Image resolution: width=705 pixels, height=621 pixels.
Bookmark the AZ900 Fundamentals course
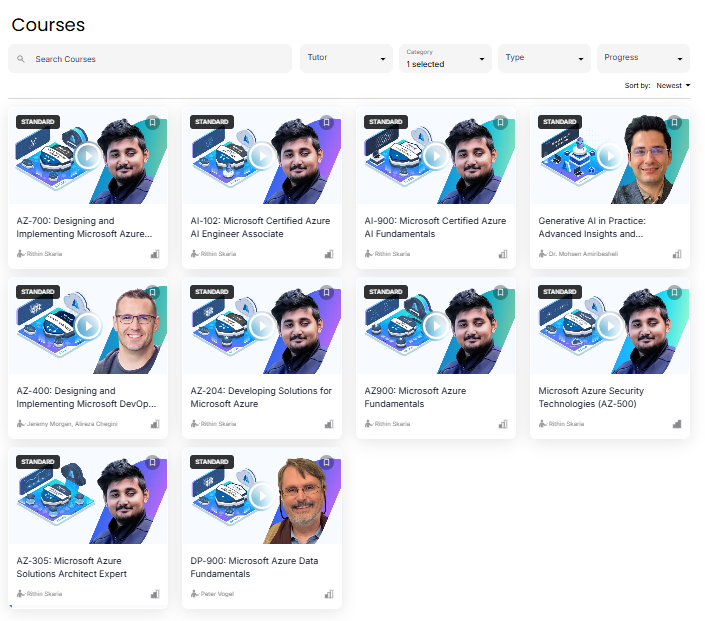[x=500, y=292]
